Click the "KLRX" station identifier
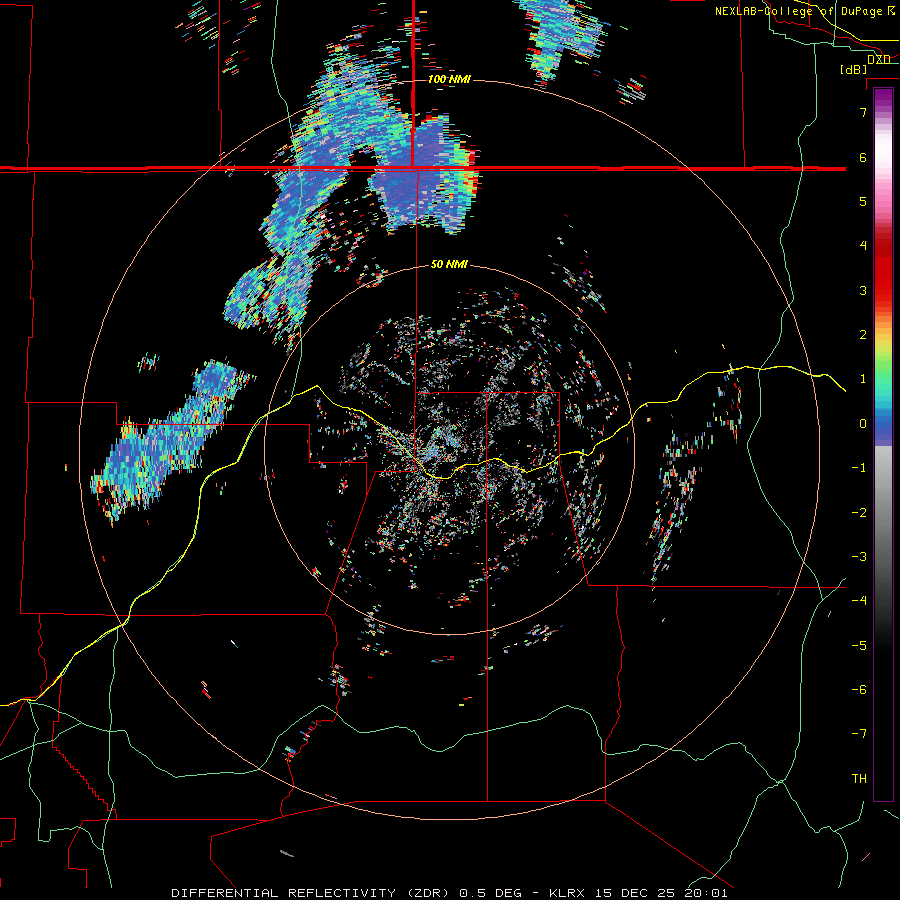Viewport: 900px width, 900px height. pyautogui.click(x=569, y=893)
